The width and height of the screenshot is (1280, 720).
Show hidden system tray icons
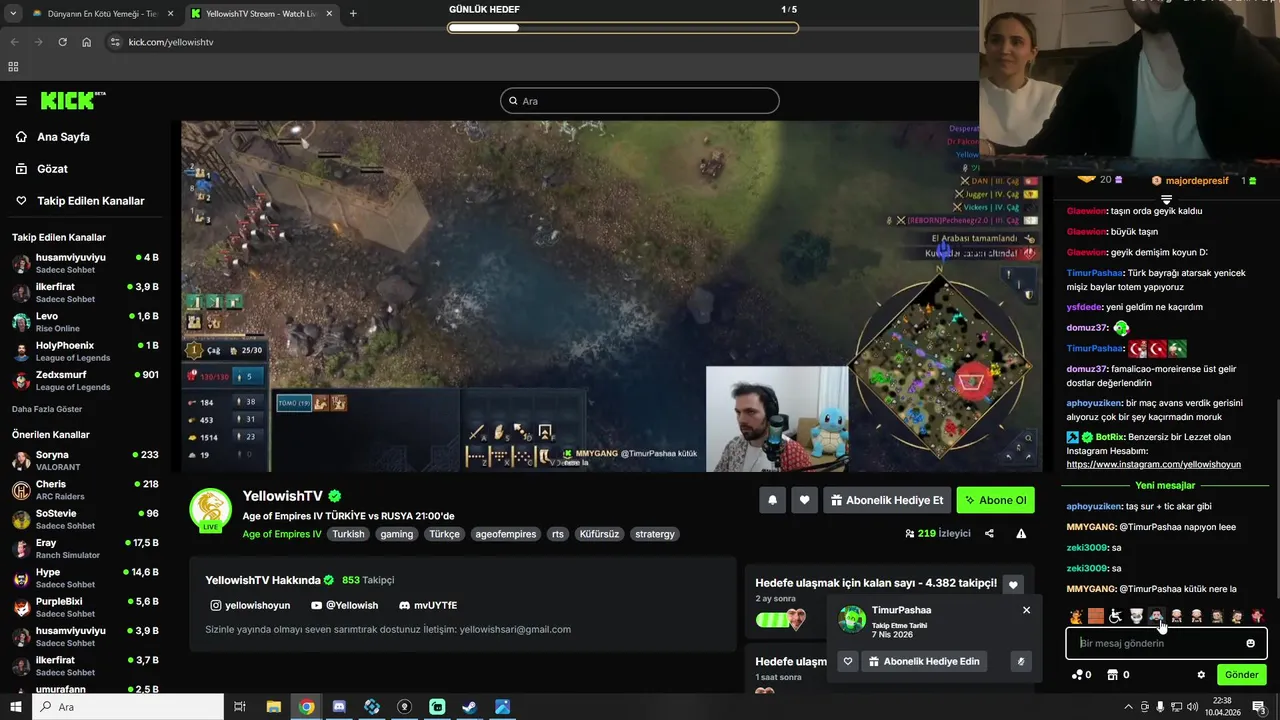click(1128, 707)
